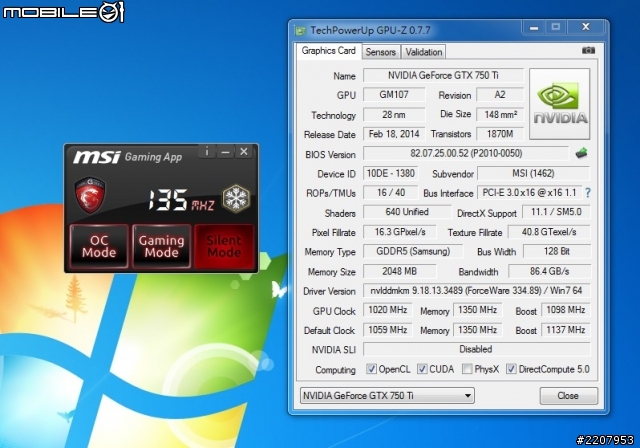The height and width of the screenshot is (448, 640).
Task: Select the Graphics Card tab
Action: click(x=329, y=51)
